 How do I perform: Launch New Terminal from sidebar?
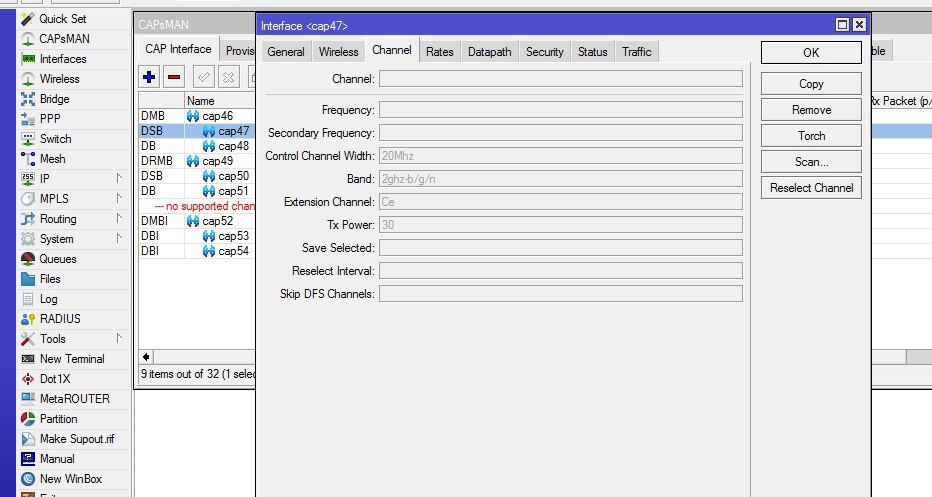pyautogui.click(x=72, y=359)
